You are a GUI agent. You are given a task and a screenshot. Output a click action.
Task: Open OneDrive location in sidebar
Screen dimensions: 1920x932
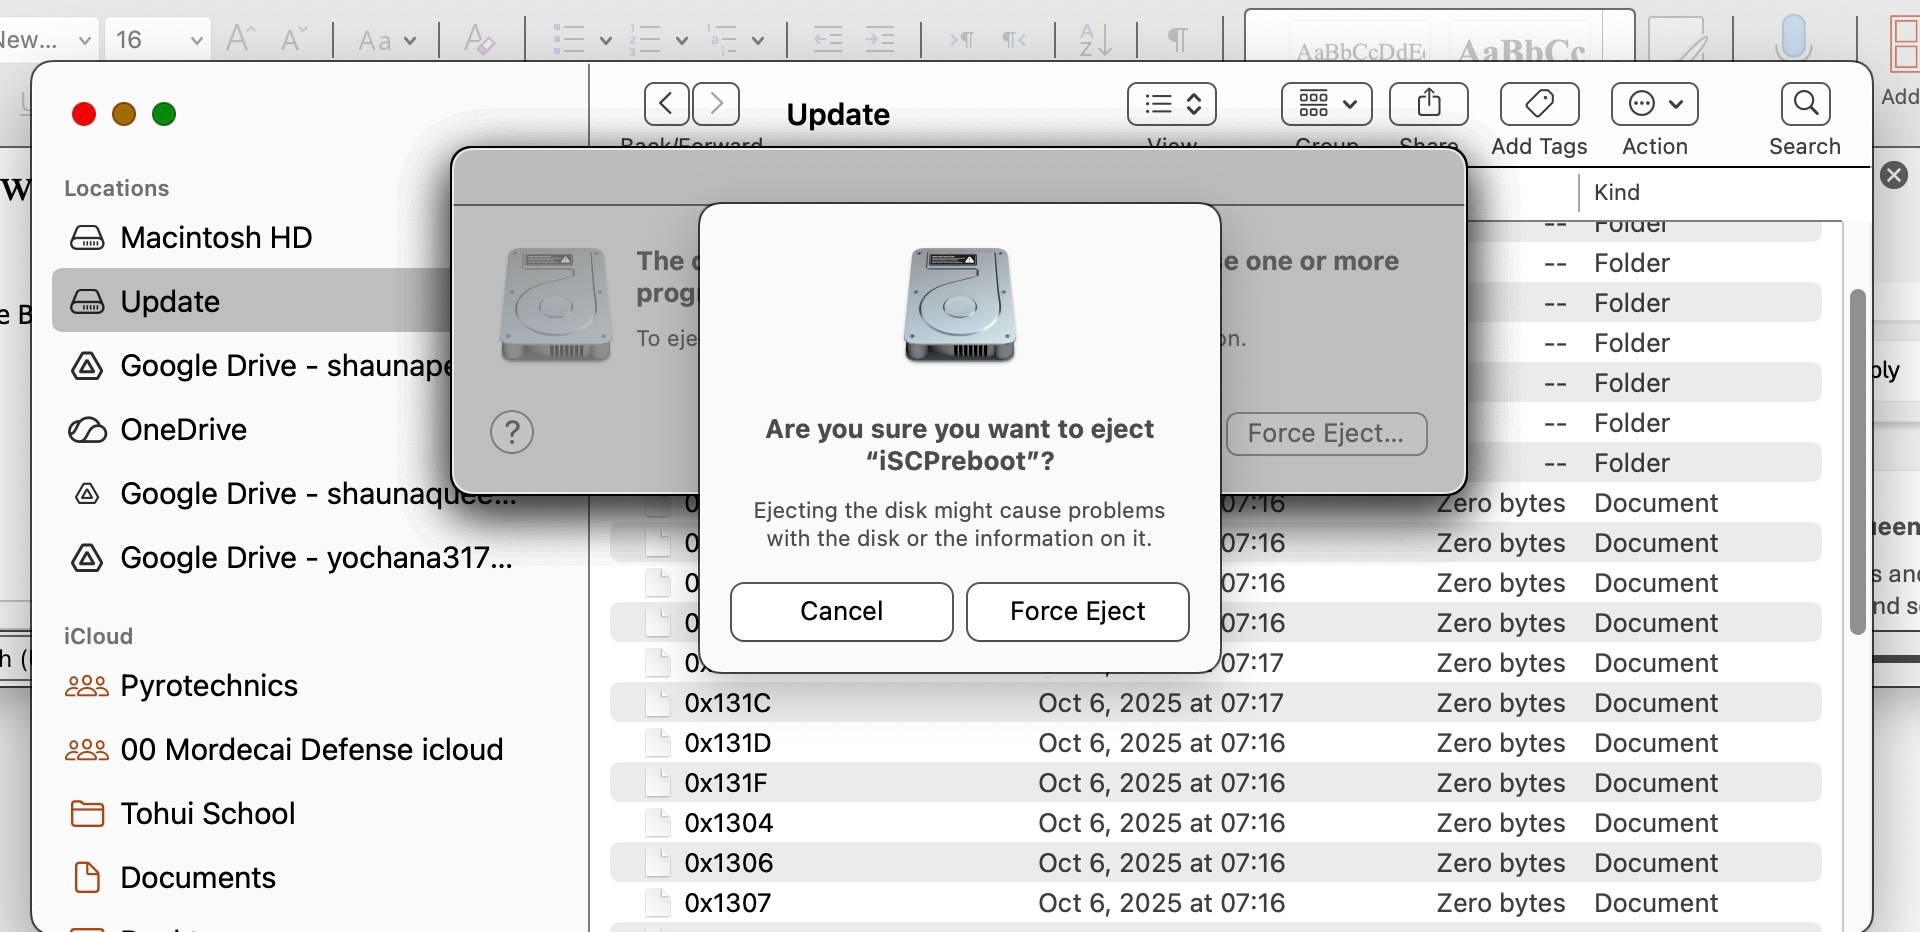pyautogui.click(x=183, y=430)
